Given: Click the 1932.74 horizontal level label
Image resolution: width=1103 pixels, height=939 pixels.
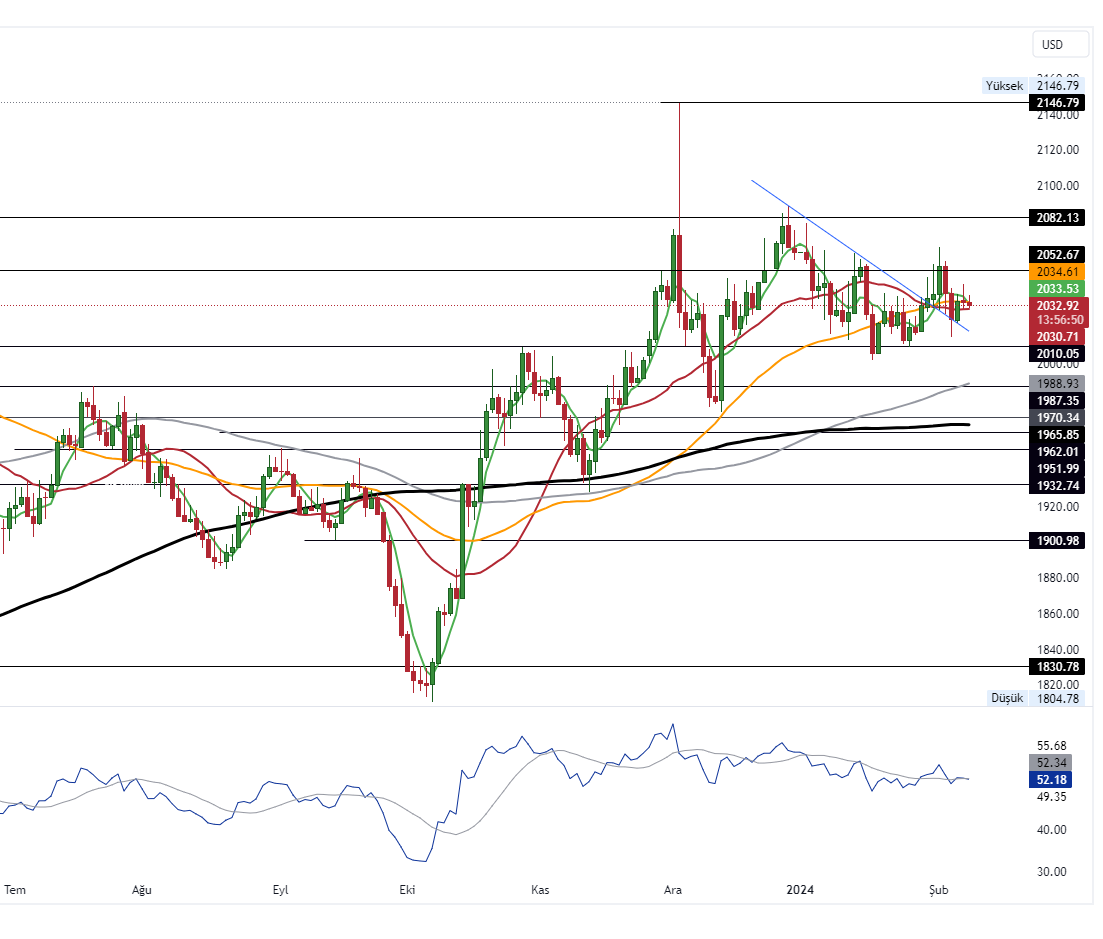Looking at the screenshot, I should point(1057,485).
